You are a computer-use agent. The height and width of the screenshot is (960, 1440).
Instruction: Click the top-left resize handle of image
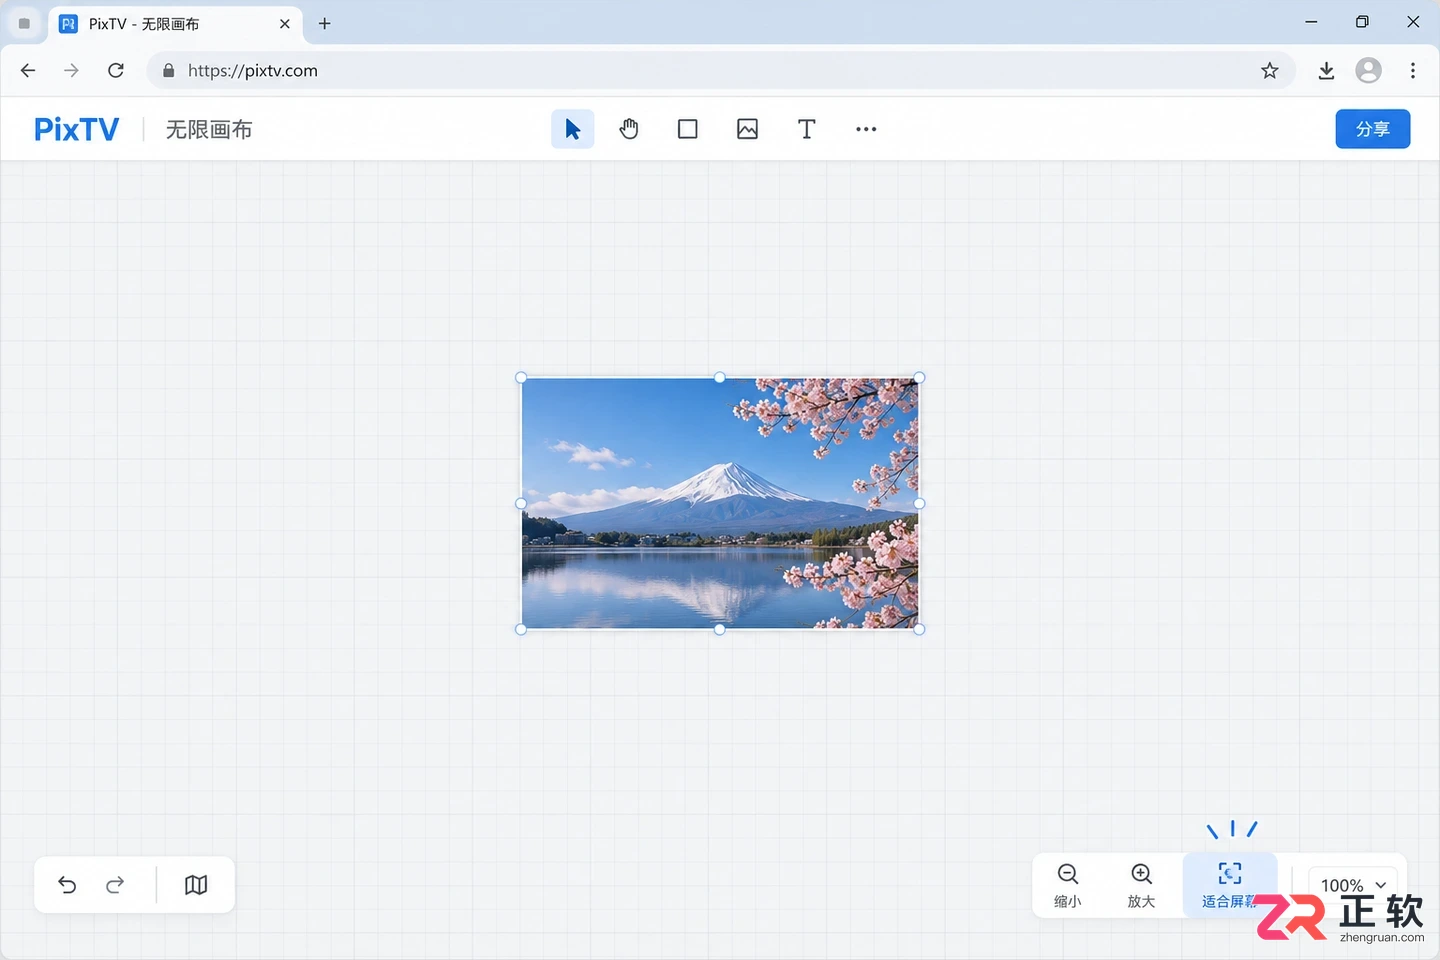[521, 378]
